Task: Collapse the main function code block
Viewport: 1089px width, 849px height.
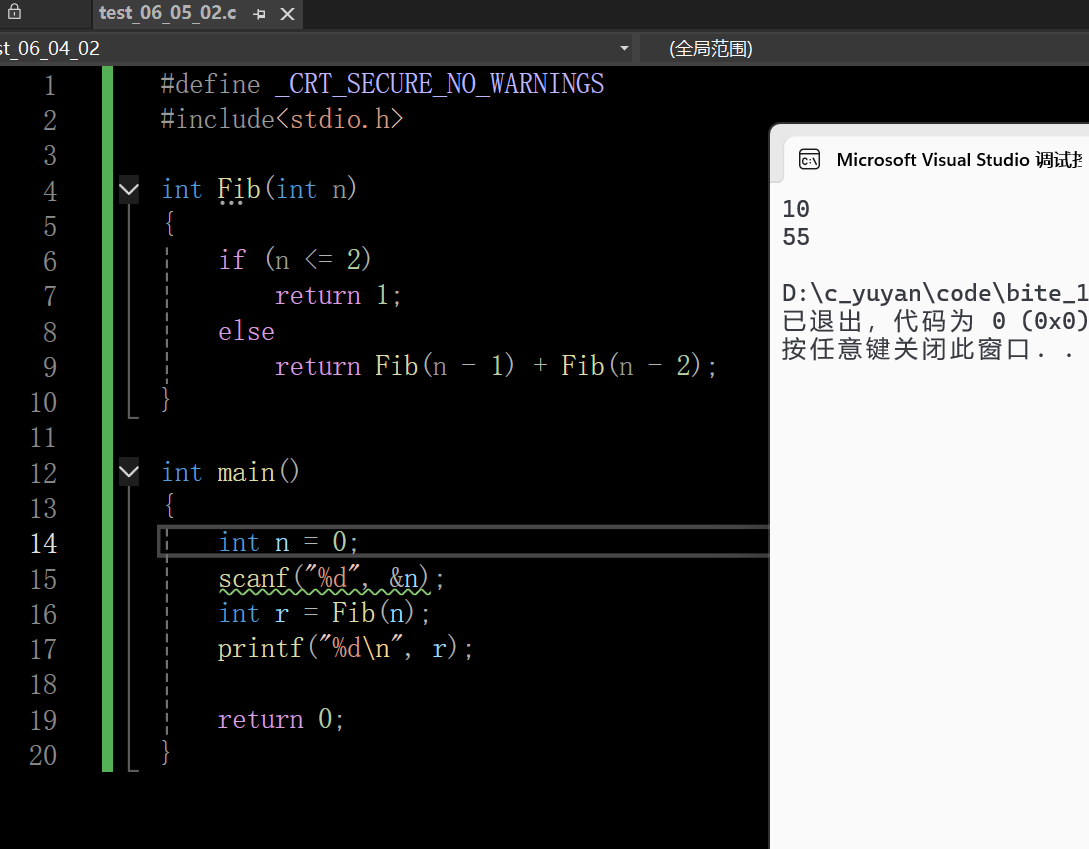Action: click(129, 472)
